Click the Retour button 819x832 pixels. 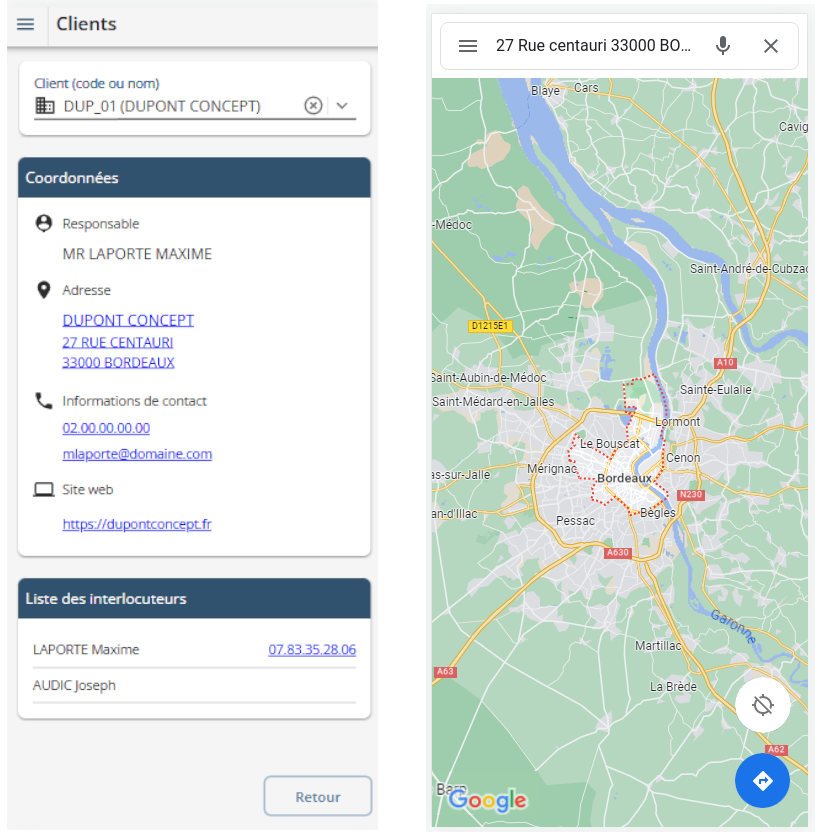tap(317, 796)
